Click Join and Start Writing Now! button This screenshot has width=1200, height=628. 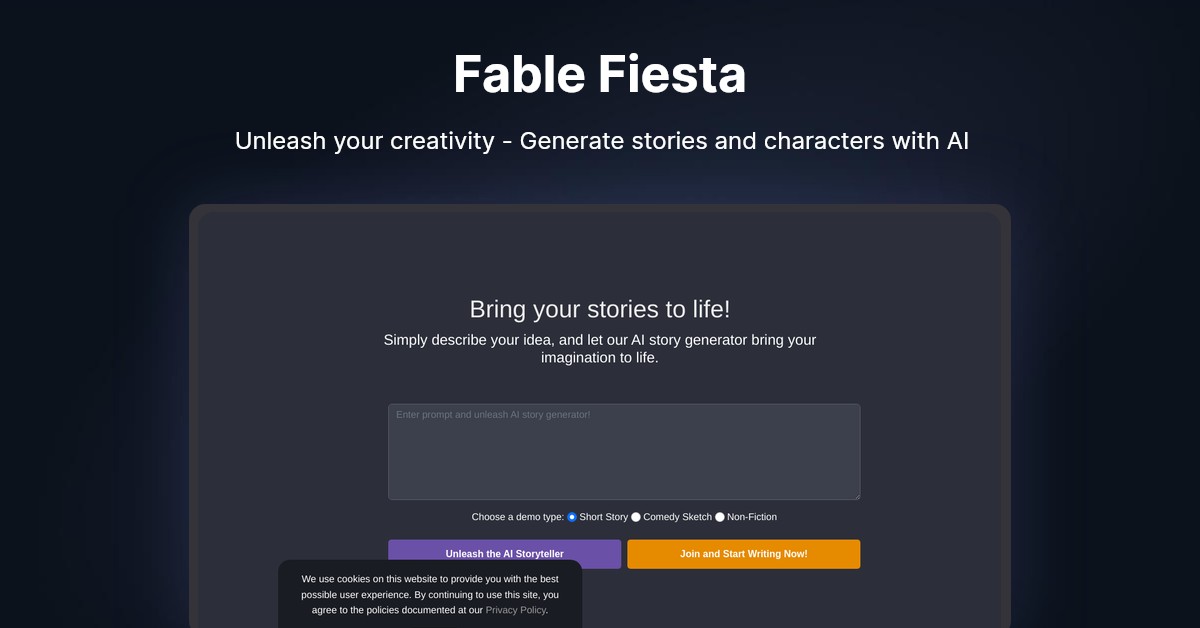coord(743,554)
